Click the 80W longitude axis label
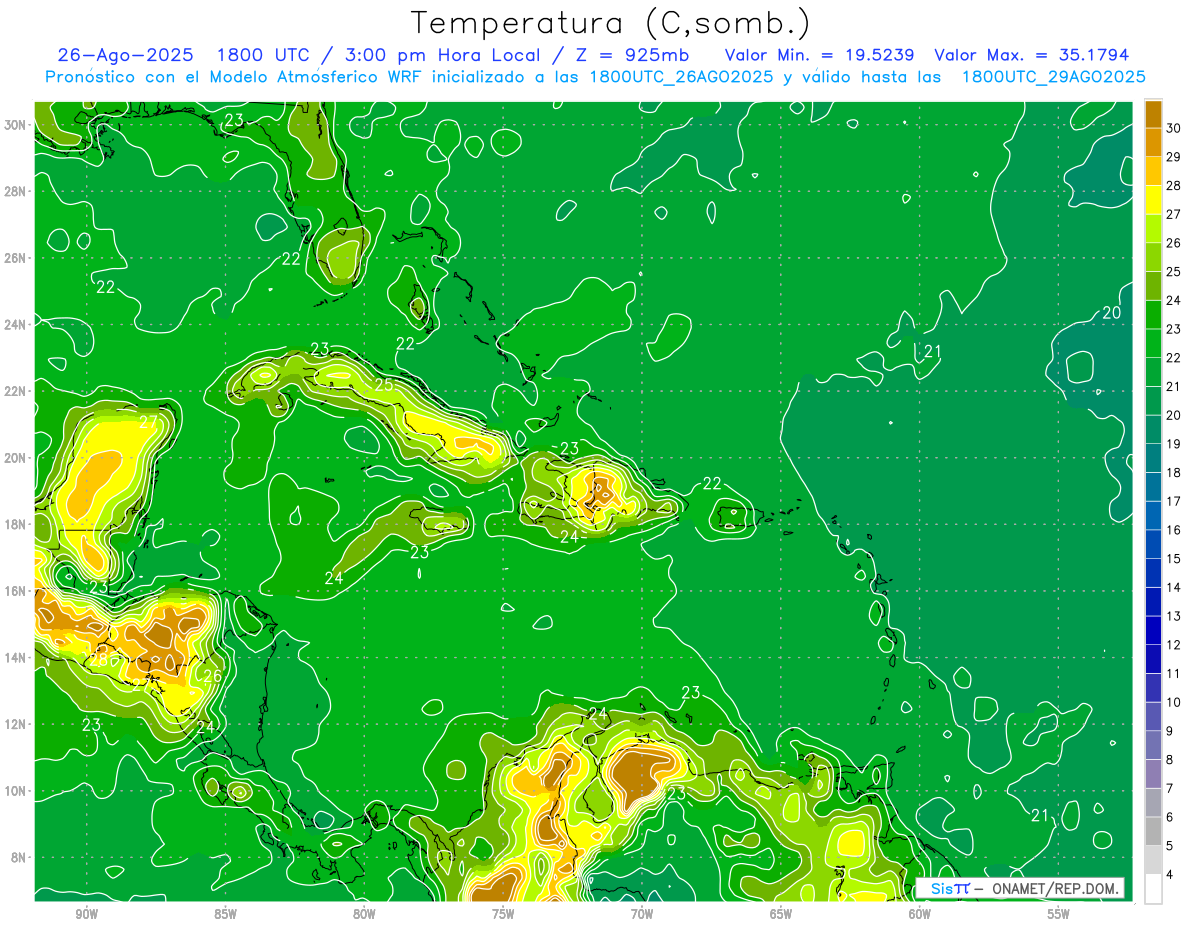1200x927 pixels. [x=364, y=914]
